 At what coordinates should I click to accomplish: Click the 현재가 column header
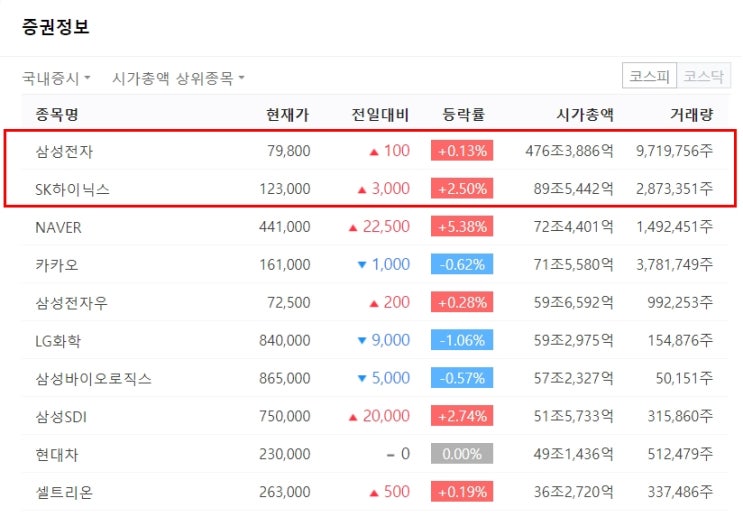point(288,114)
